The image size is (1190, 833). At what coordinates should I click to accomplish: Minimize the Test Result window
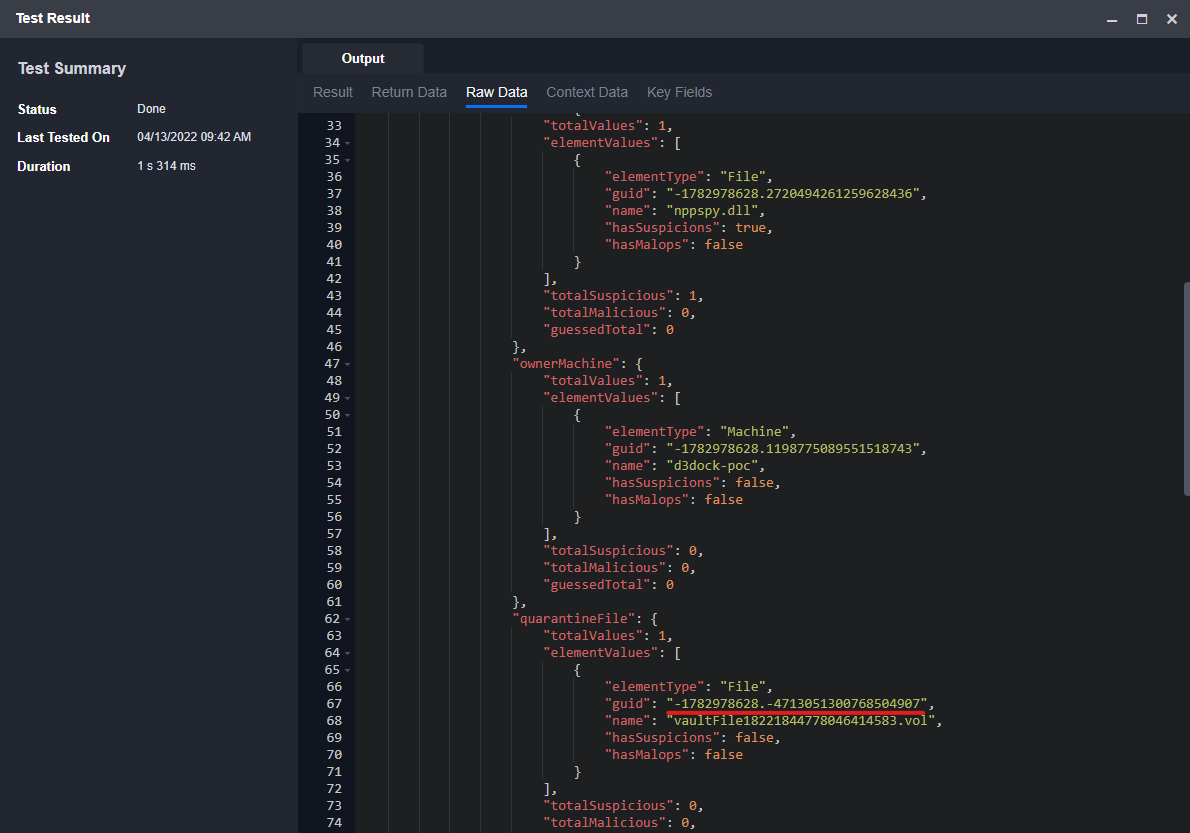pyautogui.click(x=1112, y=19)
